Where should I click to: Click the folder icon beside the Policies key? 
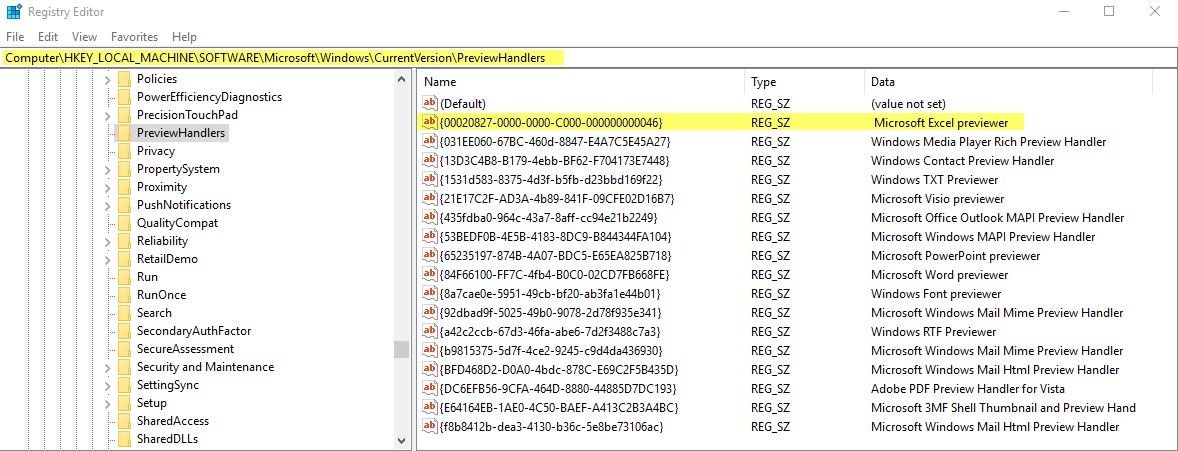point(124,79)
